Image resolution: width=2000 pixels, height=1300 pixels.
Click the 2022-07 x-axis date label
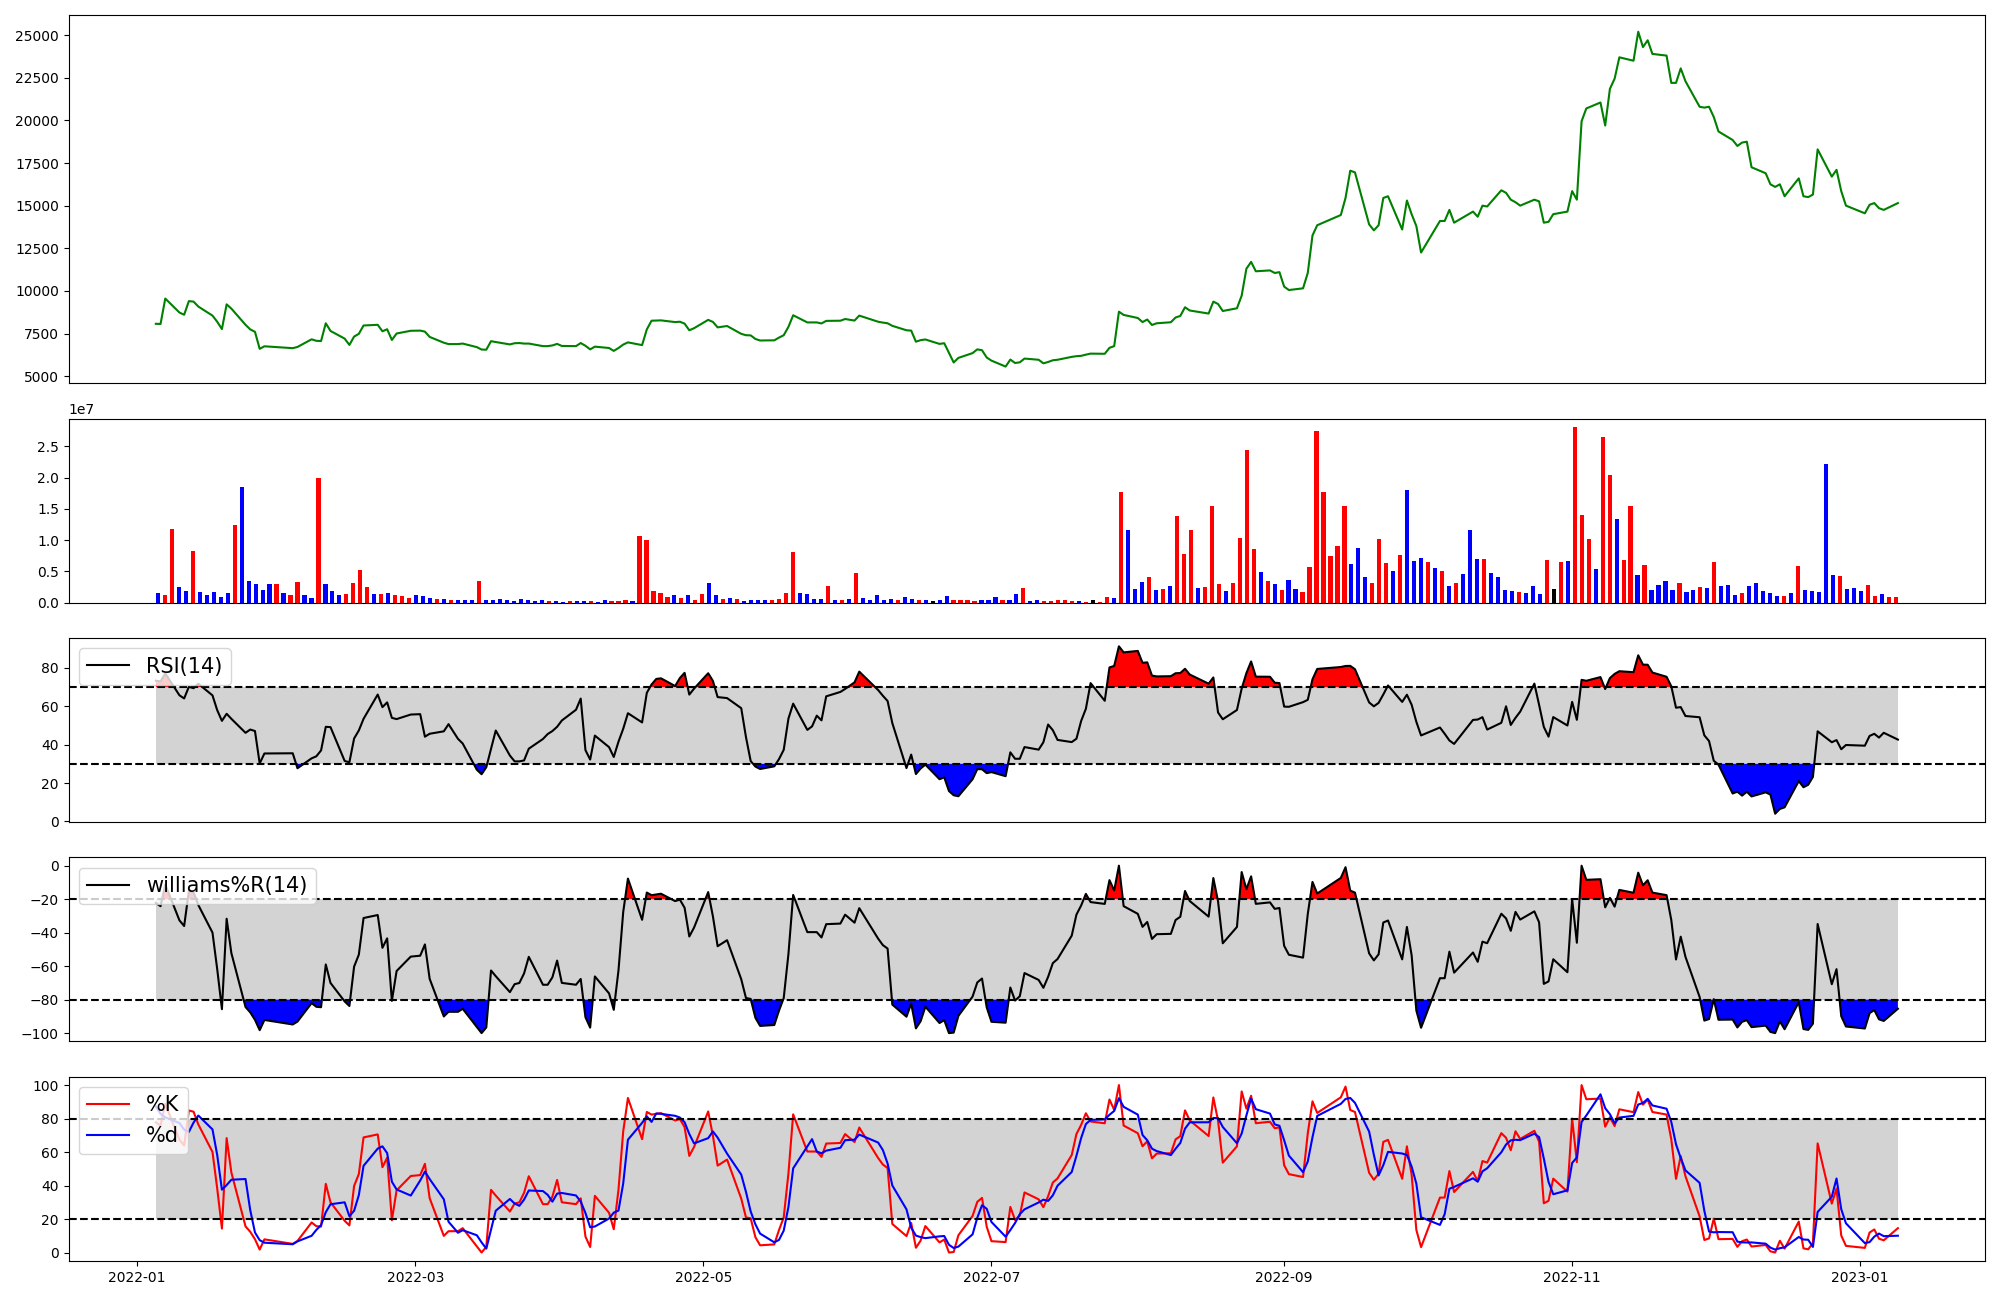pos(991,1277)
